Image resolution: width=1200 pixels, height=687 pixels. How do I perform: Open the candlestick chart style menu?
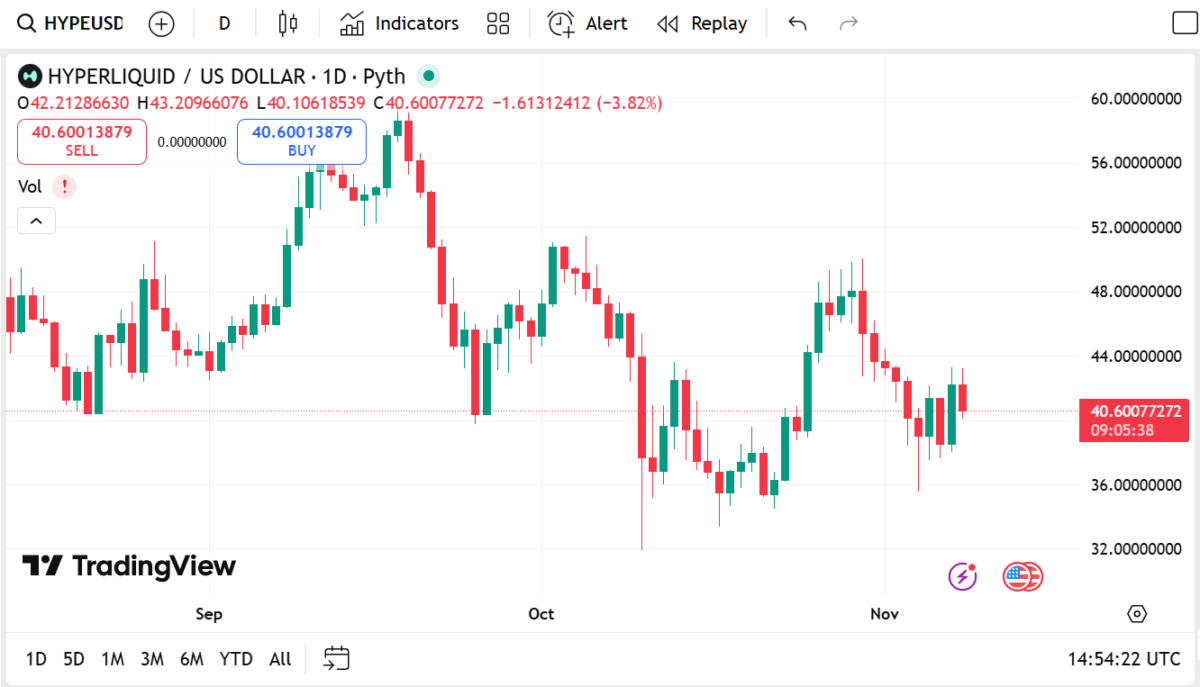[x=288, y=24]
